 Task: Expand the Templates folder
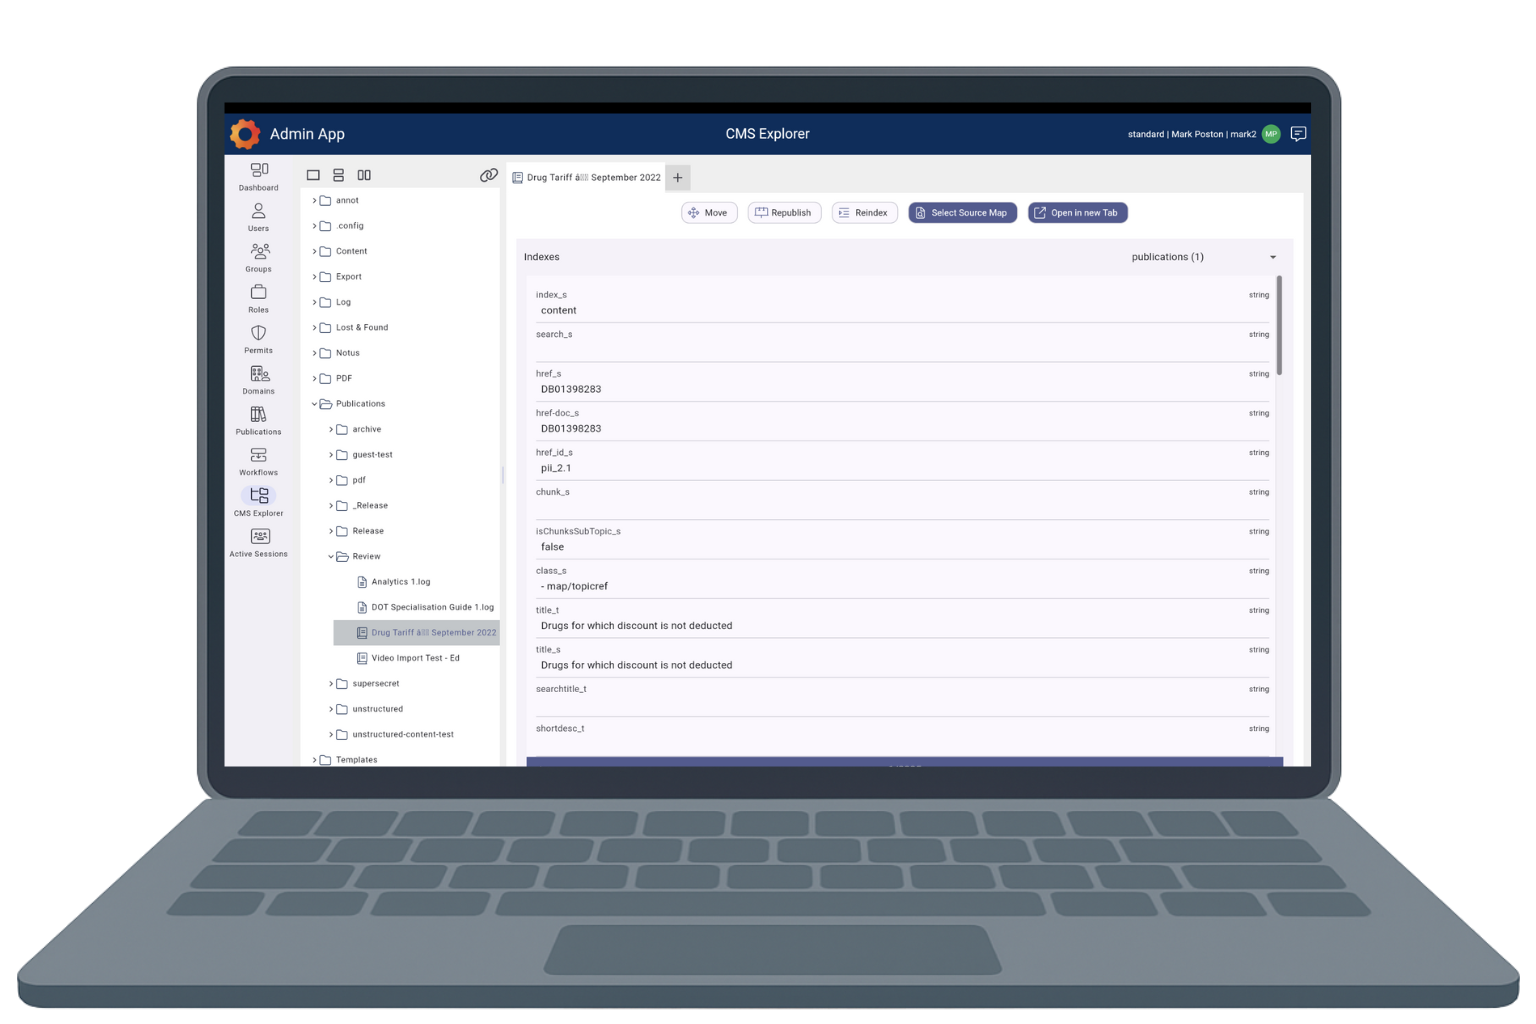(315, 760)
